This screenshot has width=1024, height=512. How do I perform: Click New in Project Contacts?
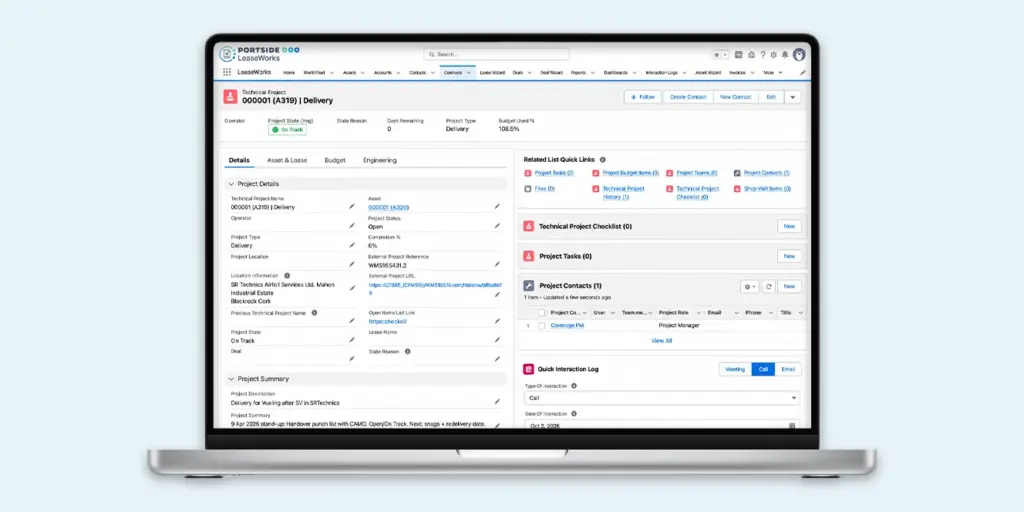coord(789,287)
